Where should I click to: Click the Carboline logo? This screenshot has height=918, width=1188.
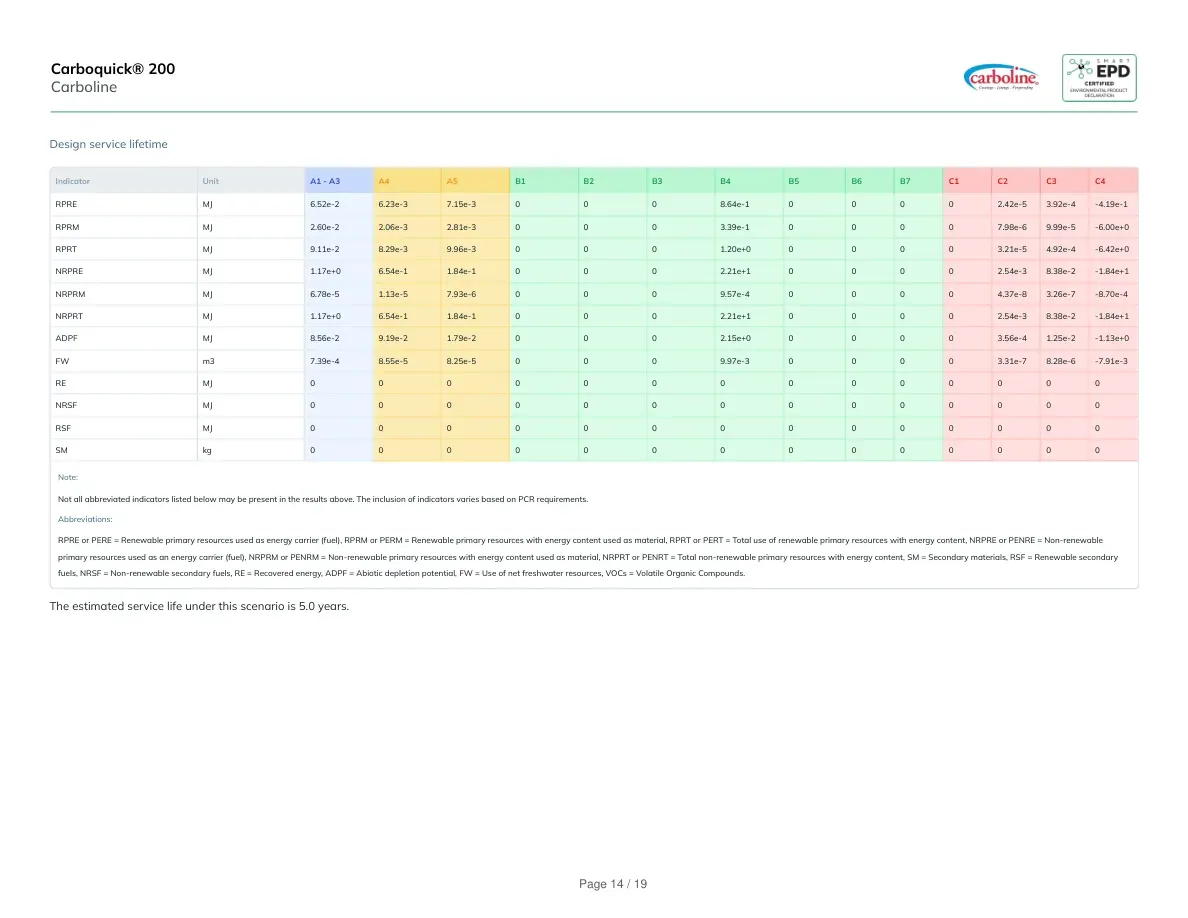pyautogui.click(x=1001, y=77)
